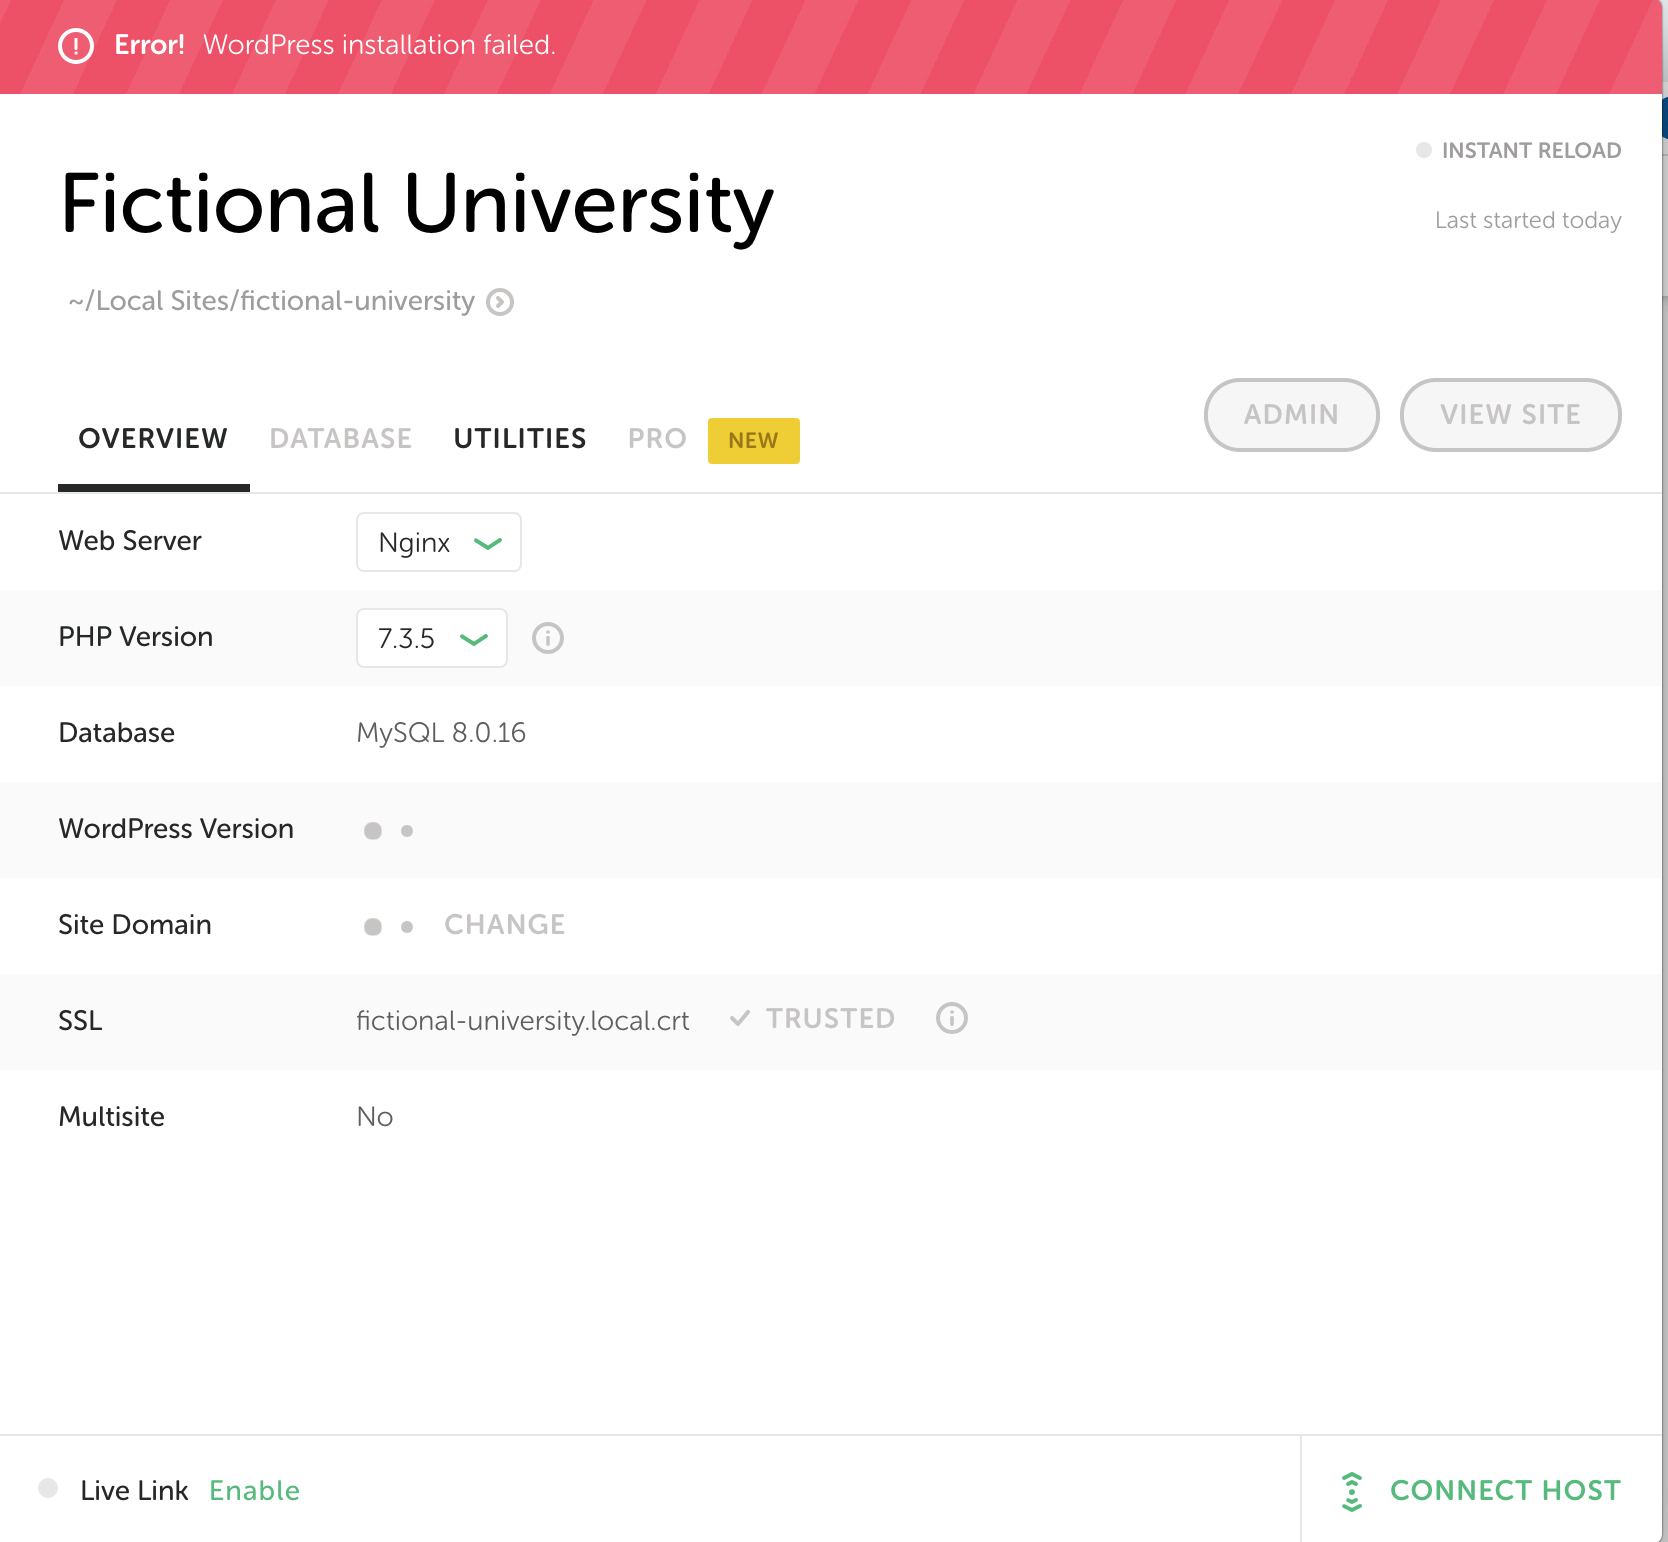1668x1542 pixels.
Task: Switch to the Database tab
Action: (341, 439)
